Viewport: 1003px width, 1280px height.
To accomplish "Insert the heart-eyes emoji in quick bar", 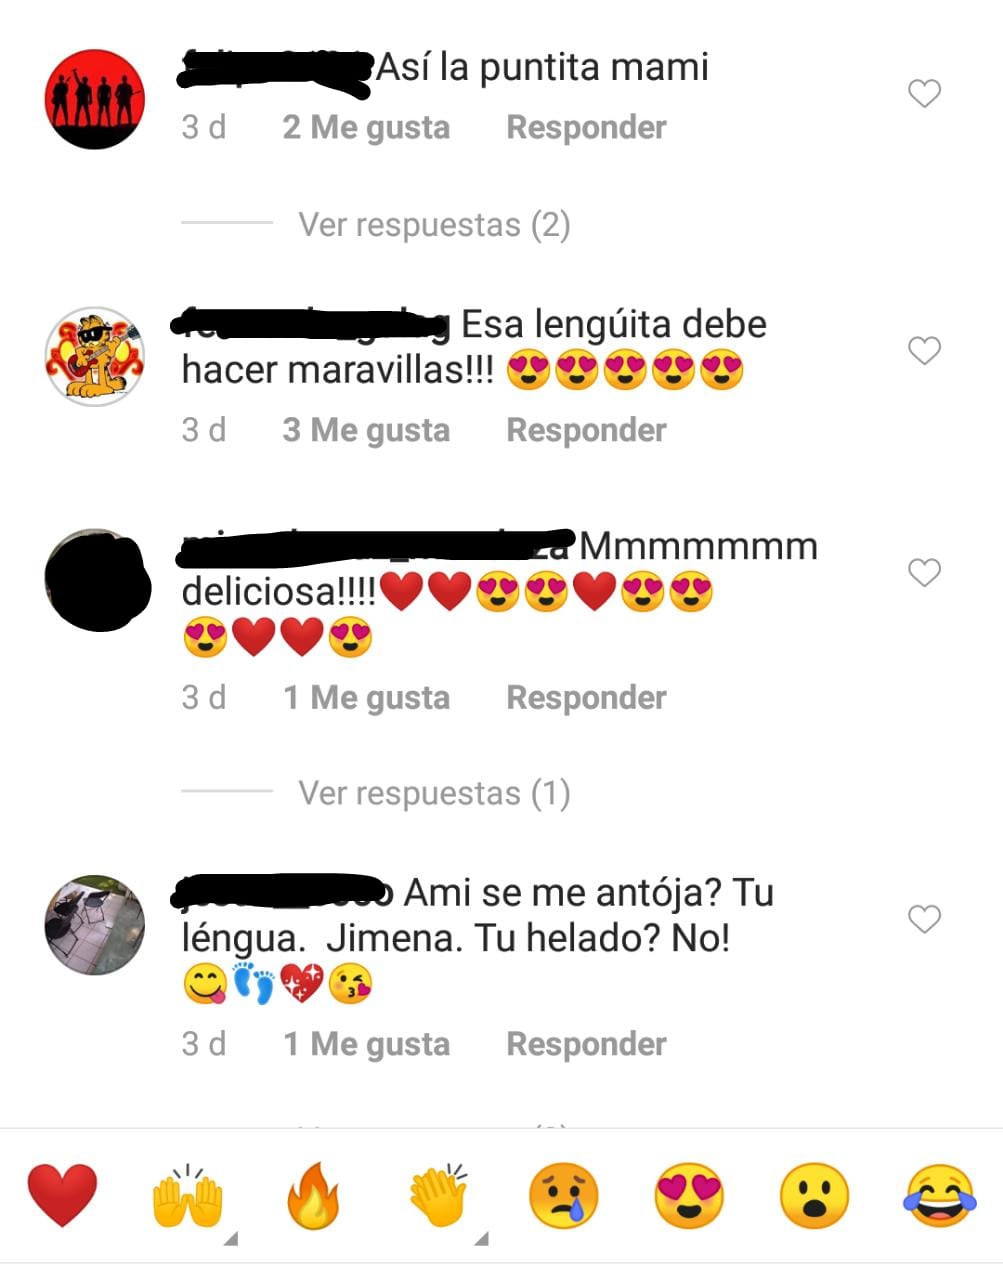I will point(689,1196).
